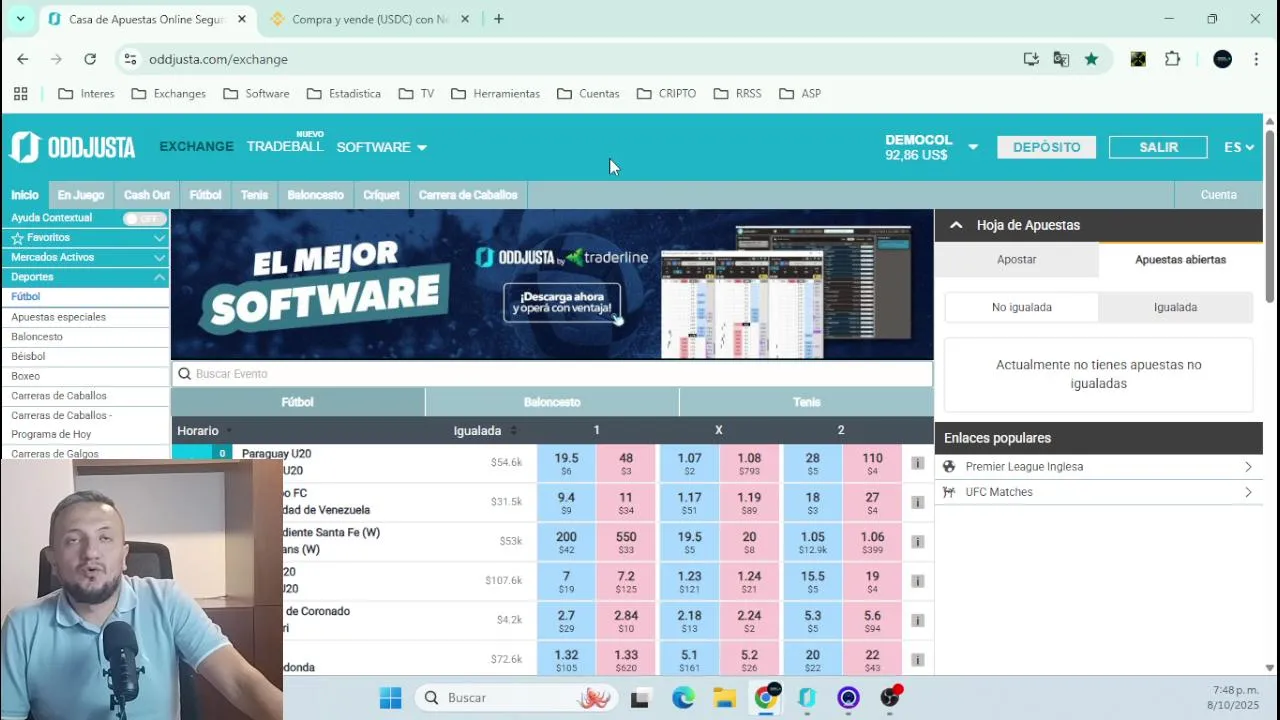The width and height of the screenshot is (1280, 720).
Task: Select the Tenis events tab
Action: (x=806, y=402)
